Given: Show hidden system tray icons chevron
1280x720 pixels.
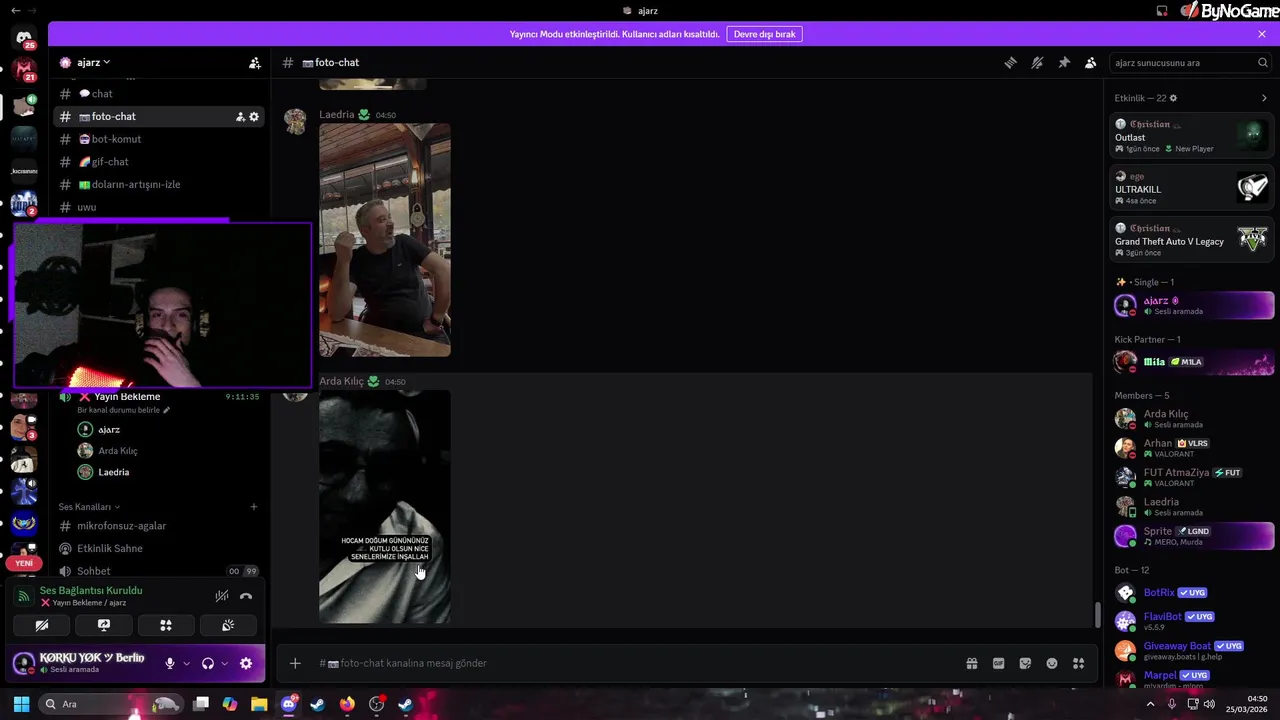Looking at the screenshot, I should coord(1150,704).
